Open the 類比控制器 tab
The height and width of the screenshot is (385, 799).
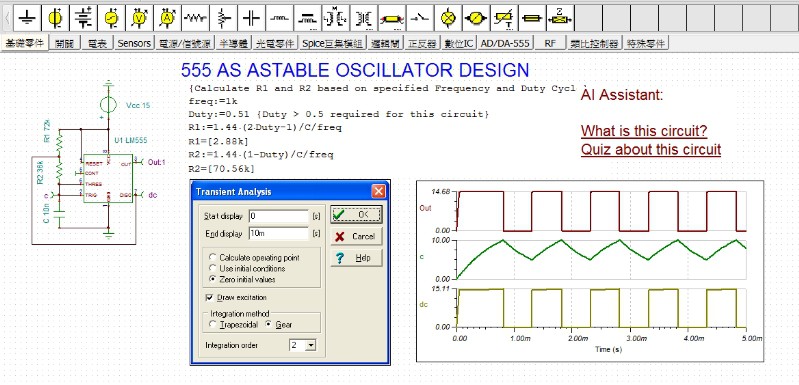[595, 43]
